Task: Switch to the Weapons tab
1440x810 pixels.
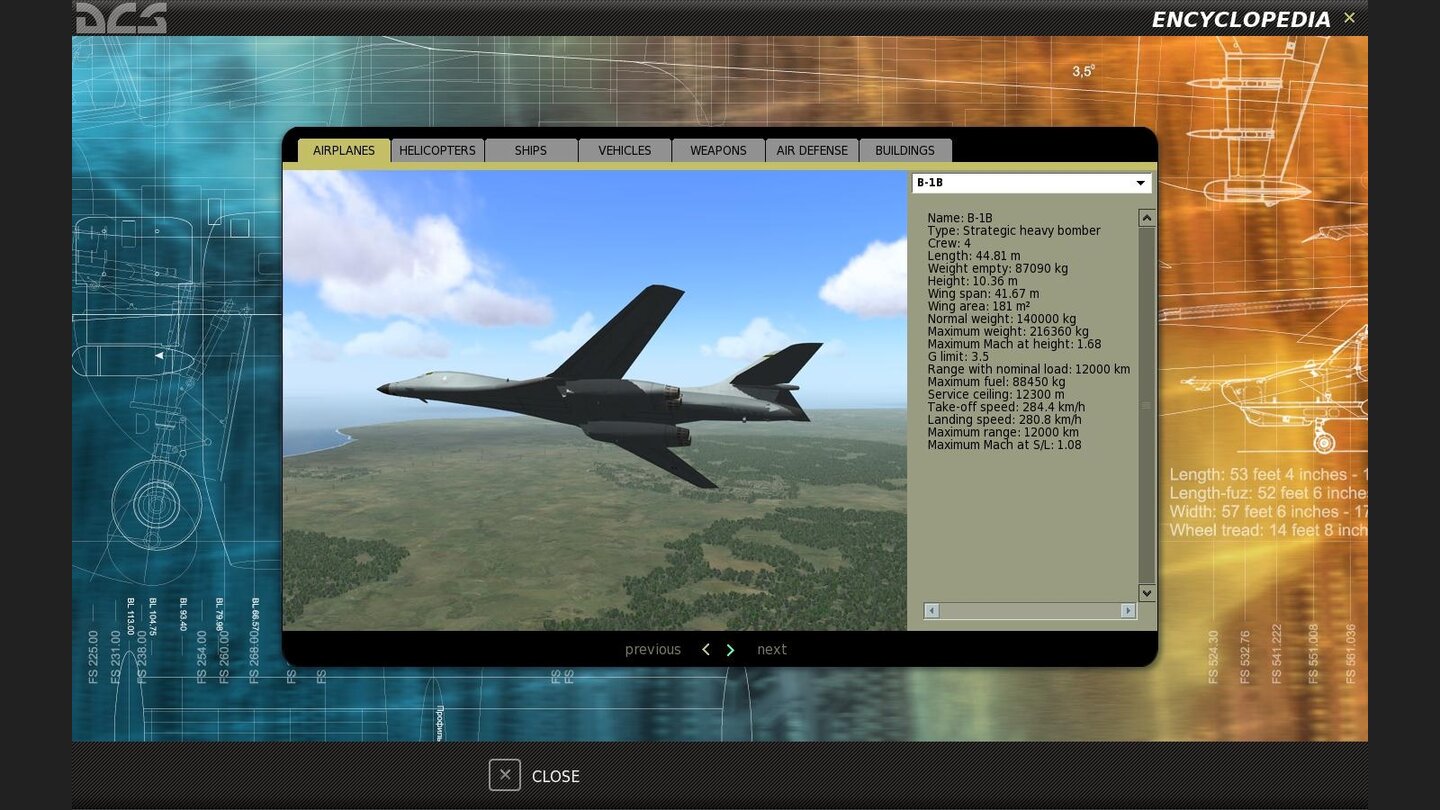Action: pos(718,150)
